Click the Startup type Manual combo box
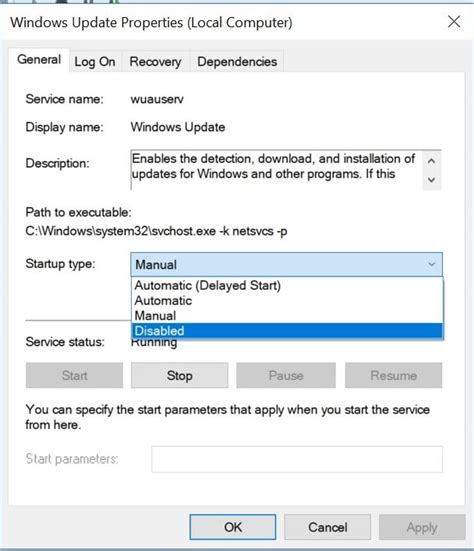 286,264
